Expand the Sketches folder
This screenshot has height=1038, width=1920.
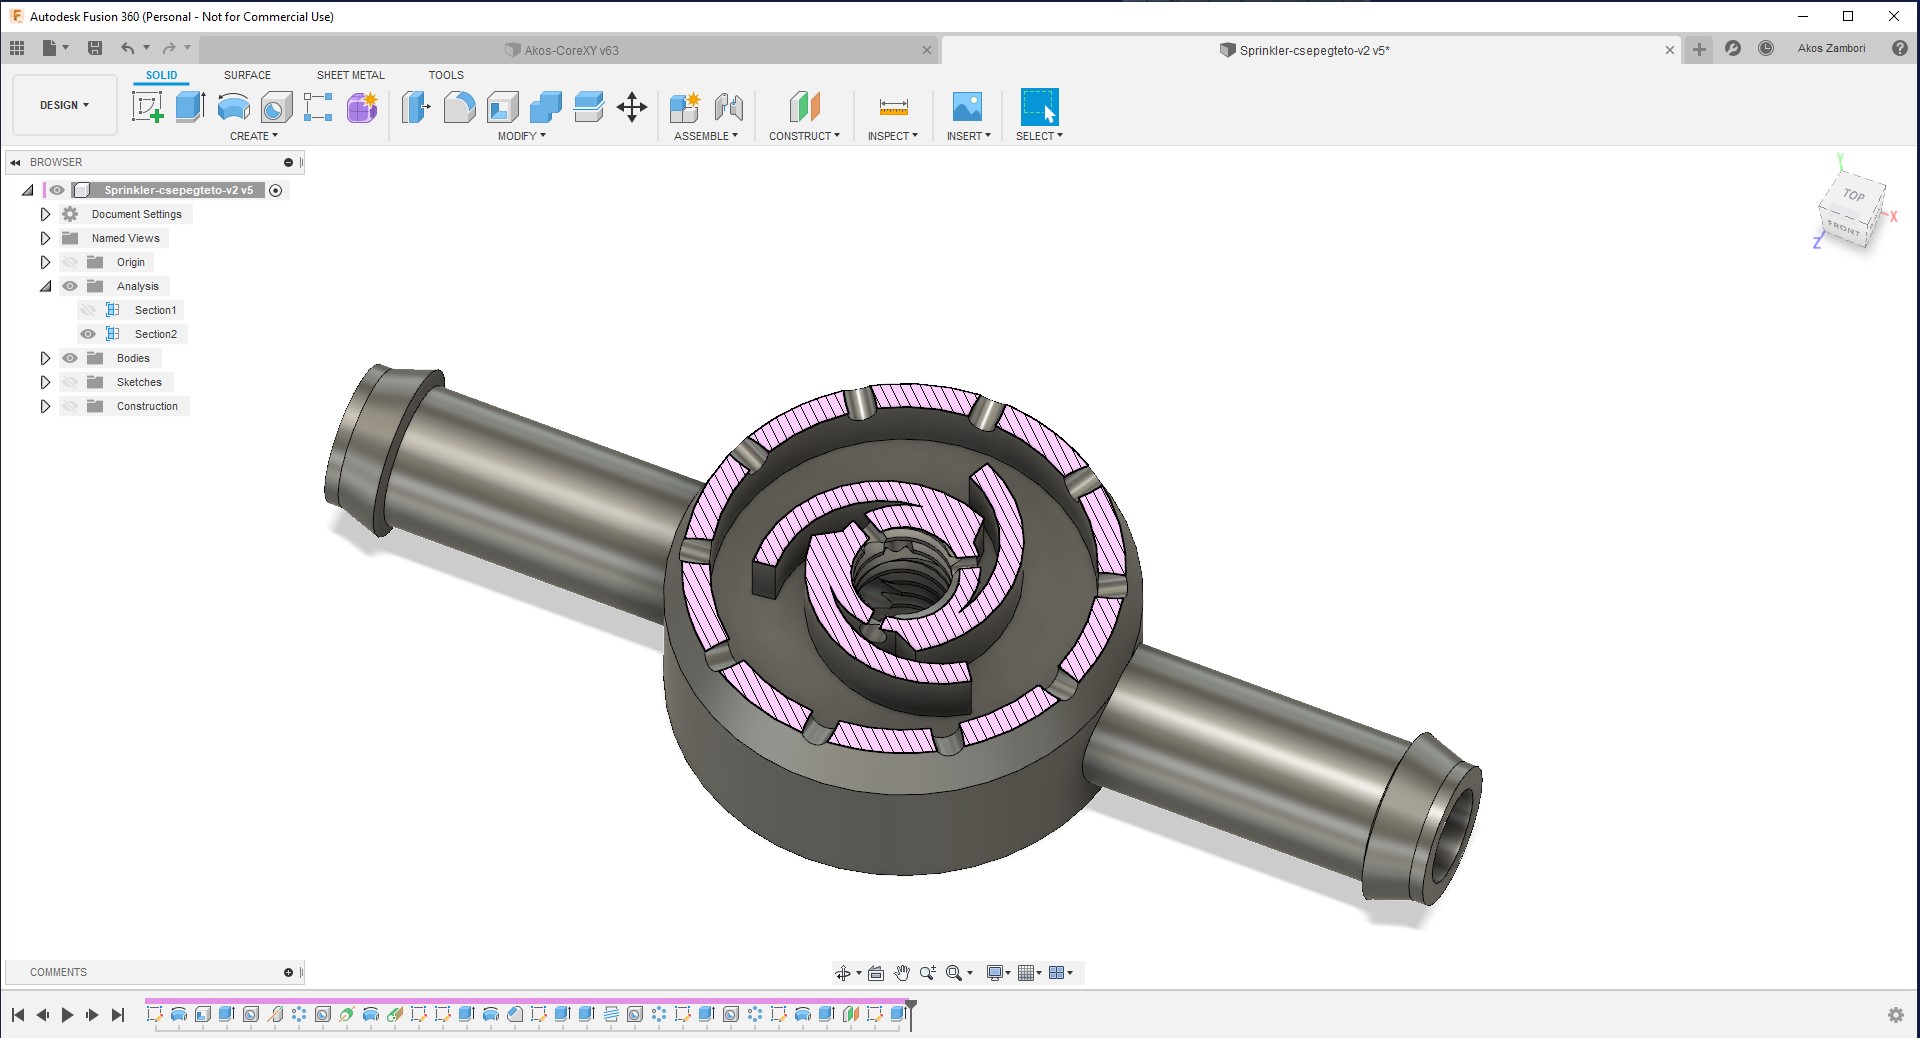click(45, 382)
